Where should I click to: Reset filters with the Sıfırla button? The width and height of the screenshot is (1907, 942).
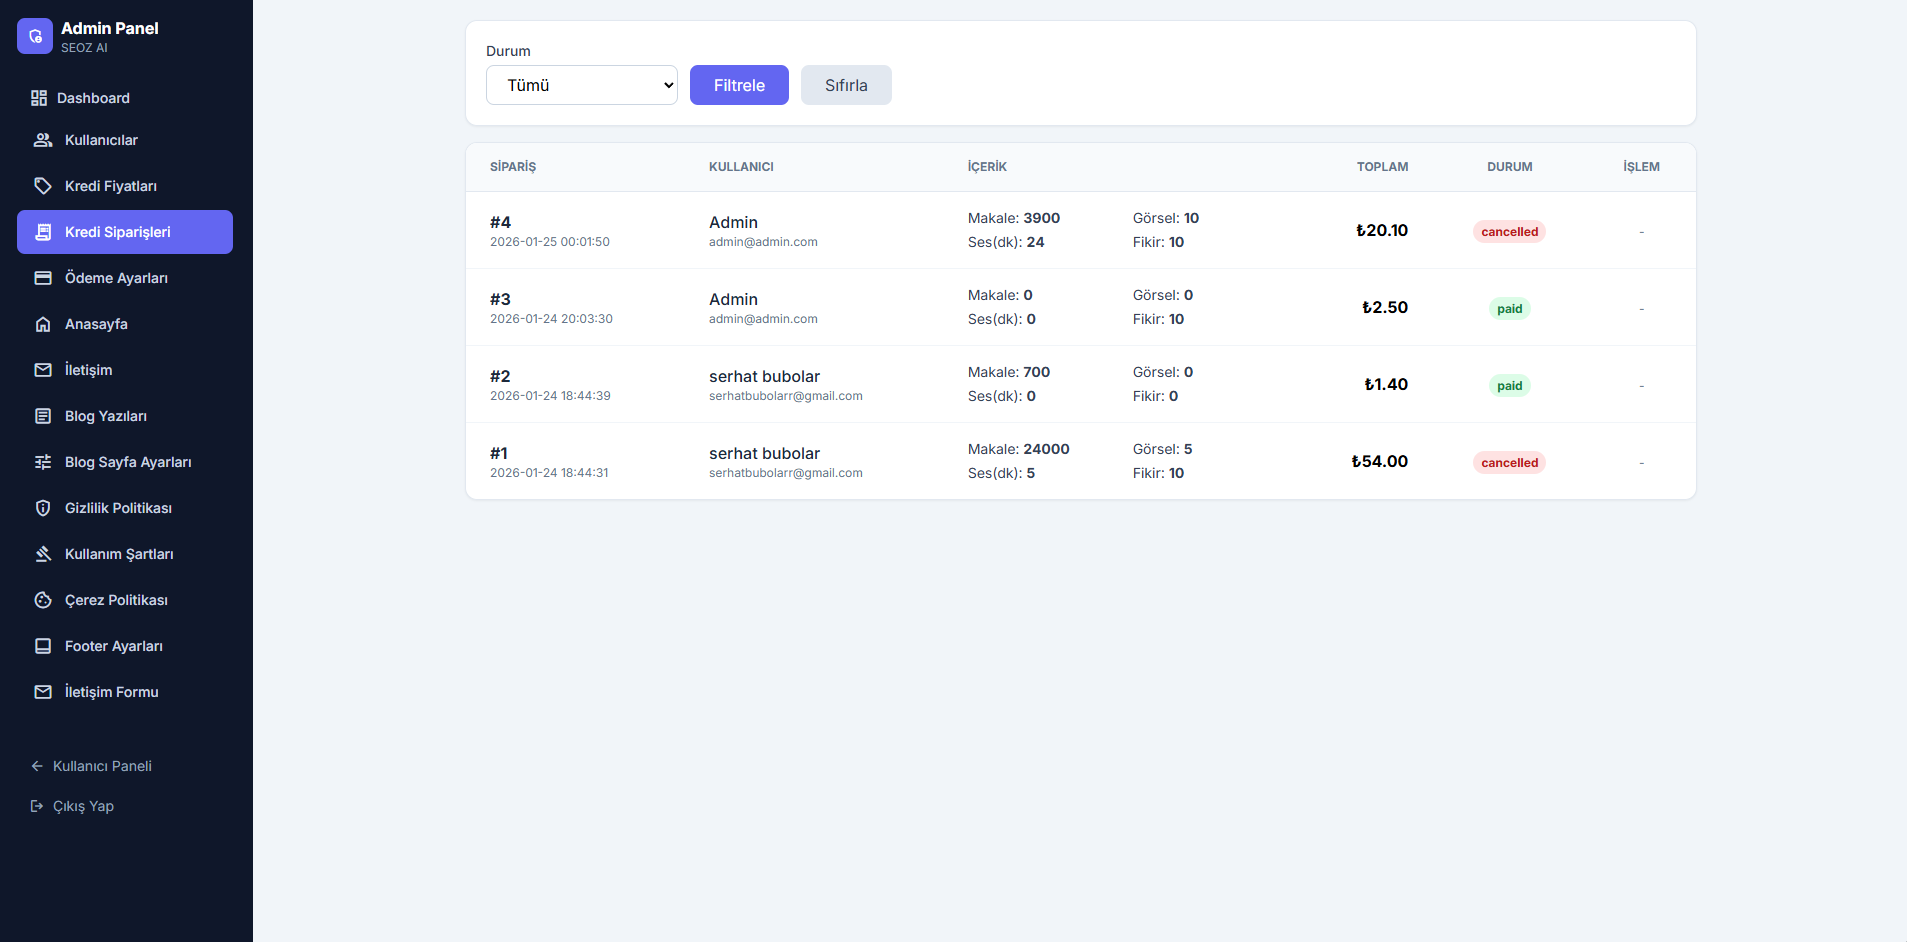coord(846,85)
